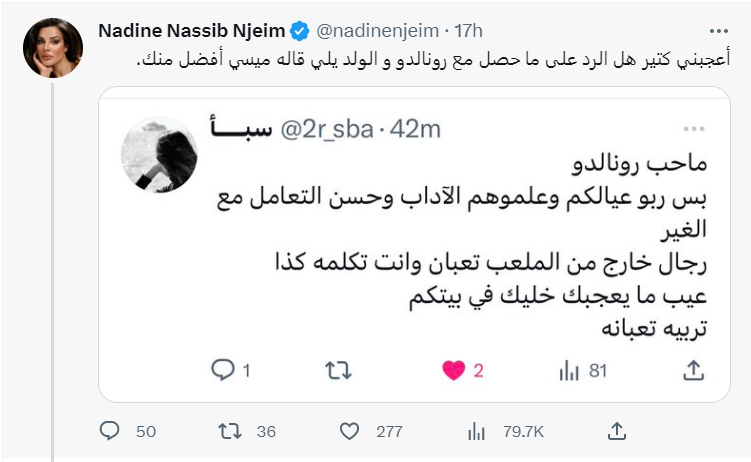This screenshot has height=462, width=751.
Task: Reply icon in quoted tweet
Action: click(222, 371)
